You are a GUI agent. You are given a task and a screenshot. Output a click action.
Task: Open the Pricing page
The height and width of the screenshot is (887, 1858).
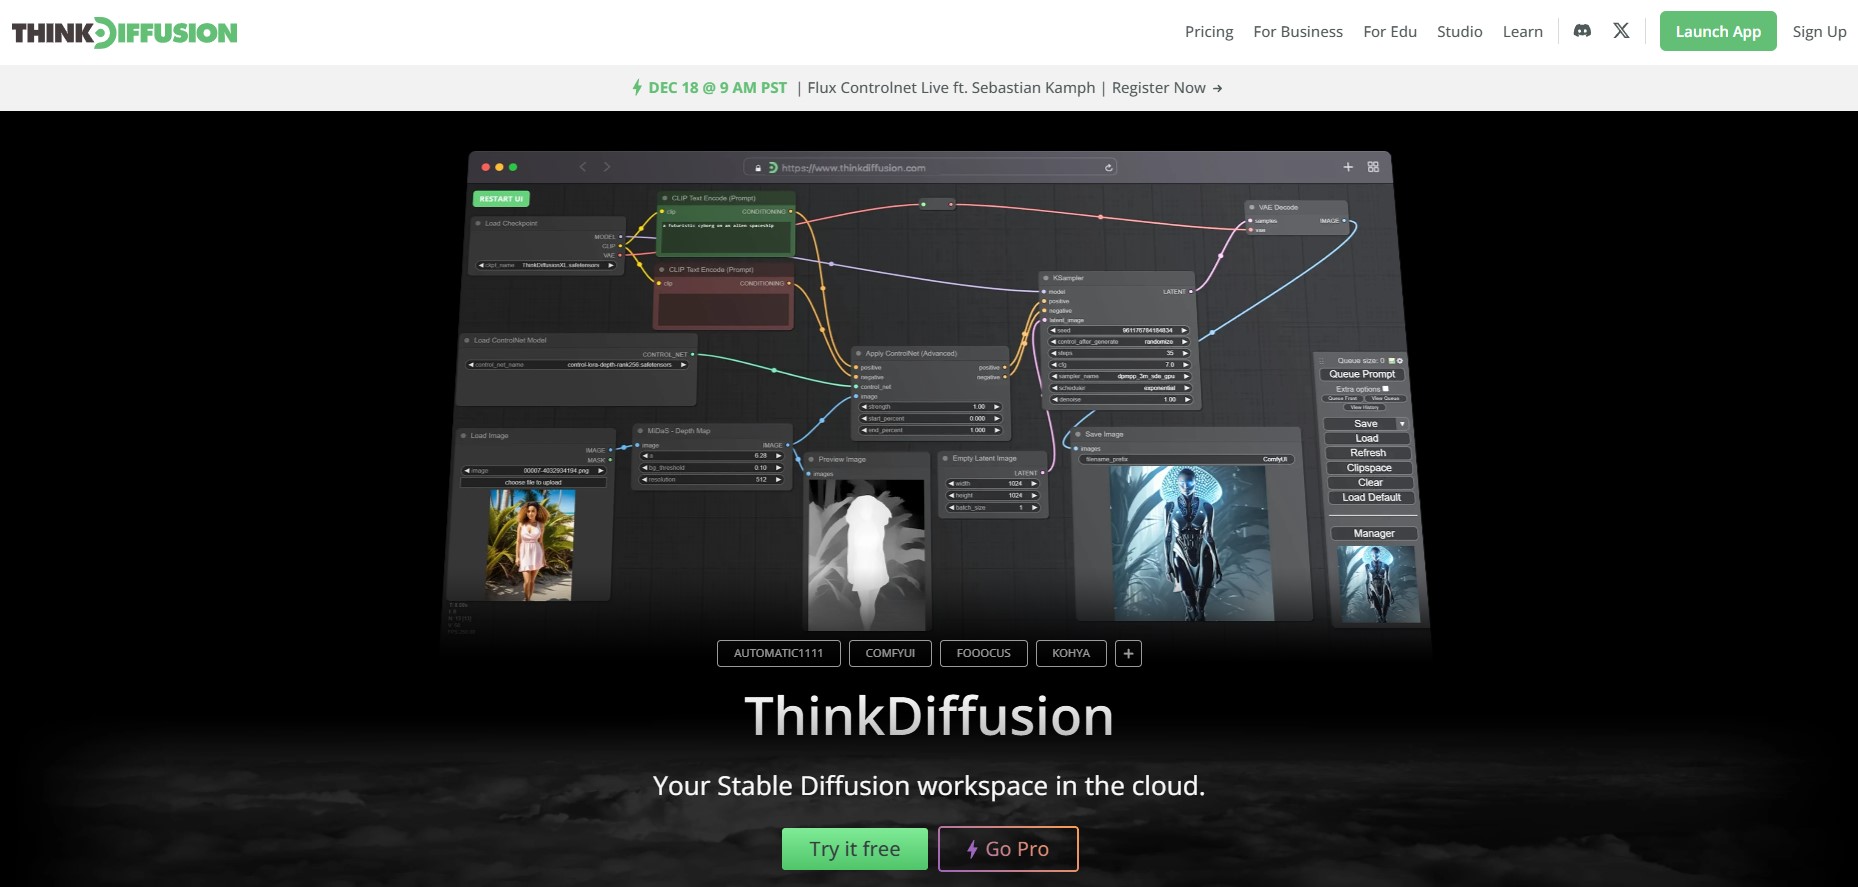pos(1209,31)
